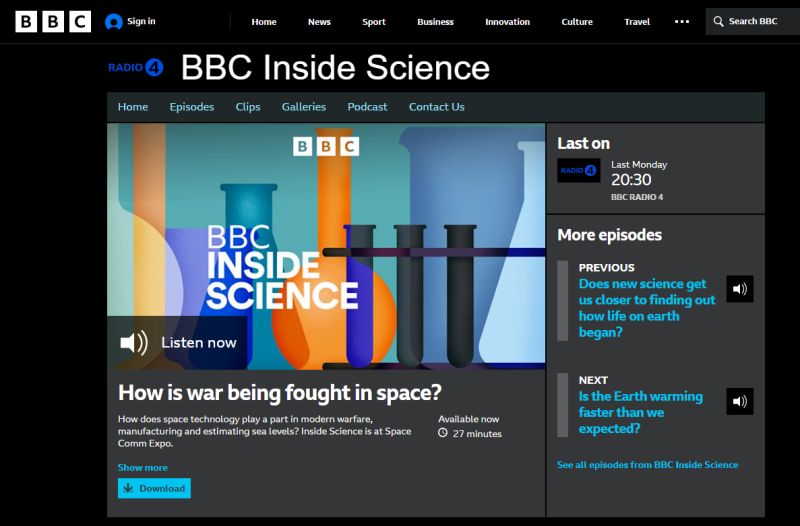Open the three-dot more menu

[682, 21]
